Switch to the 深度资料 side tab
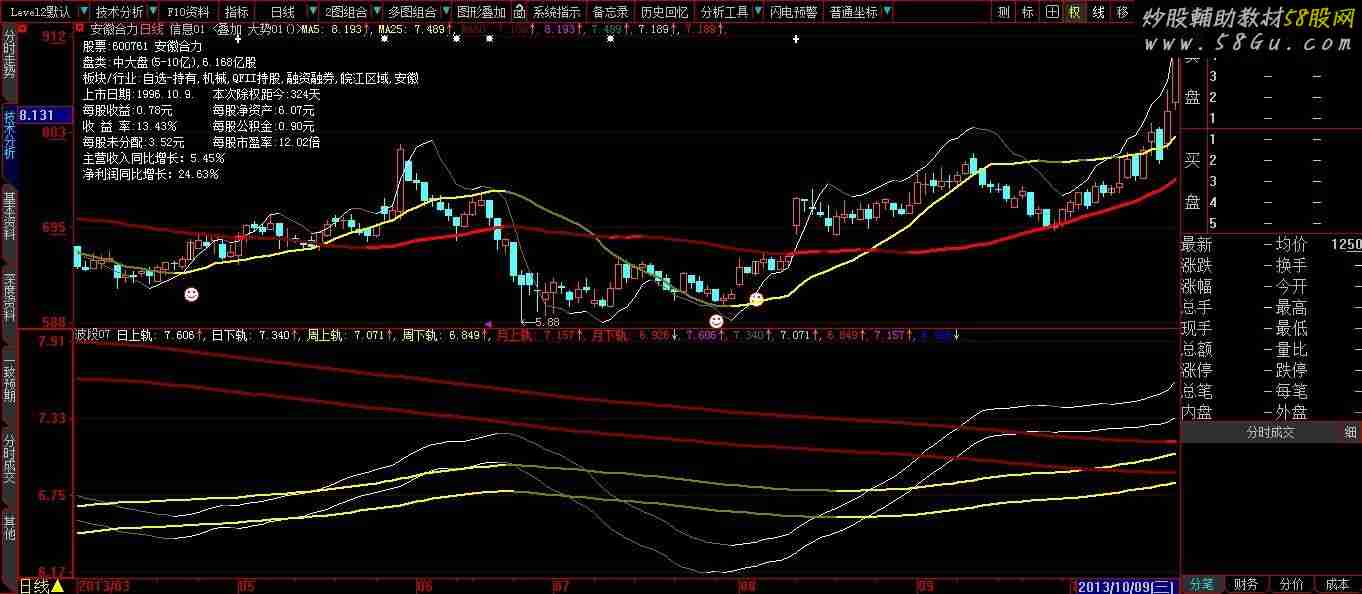1362x594 pixels. click(x=10, y=297)
